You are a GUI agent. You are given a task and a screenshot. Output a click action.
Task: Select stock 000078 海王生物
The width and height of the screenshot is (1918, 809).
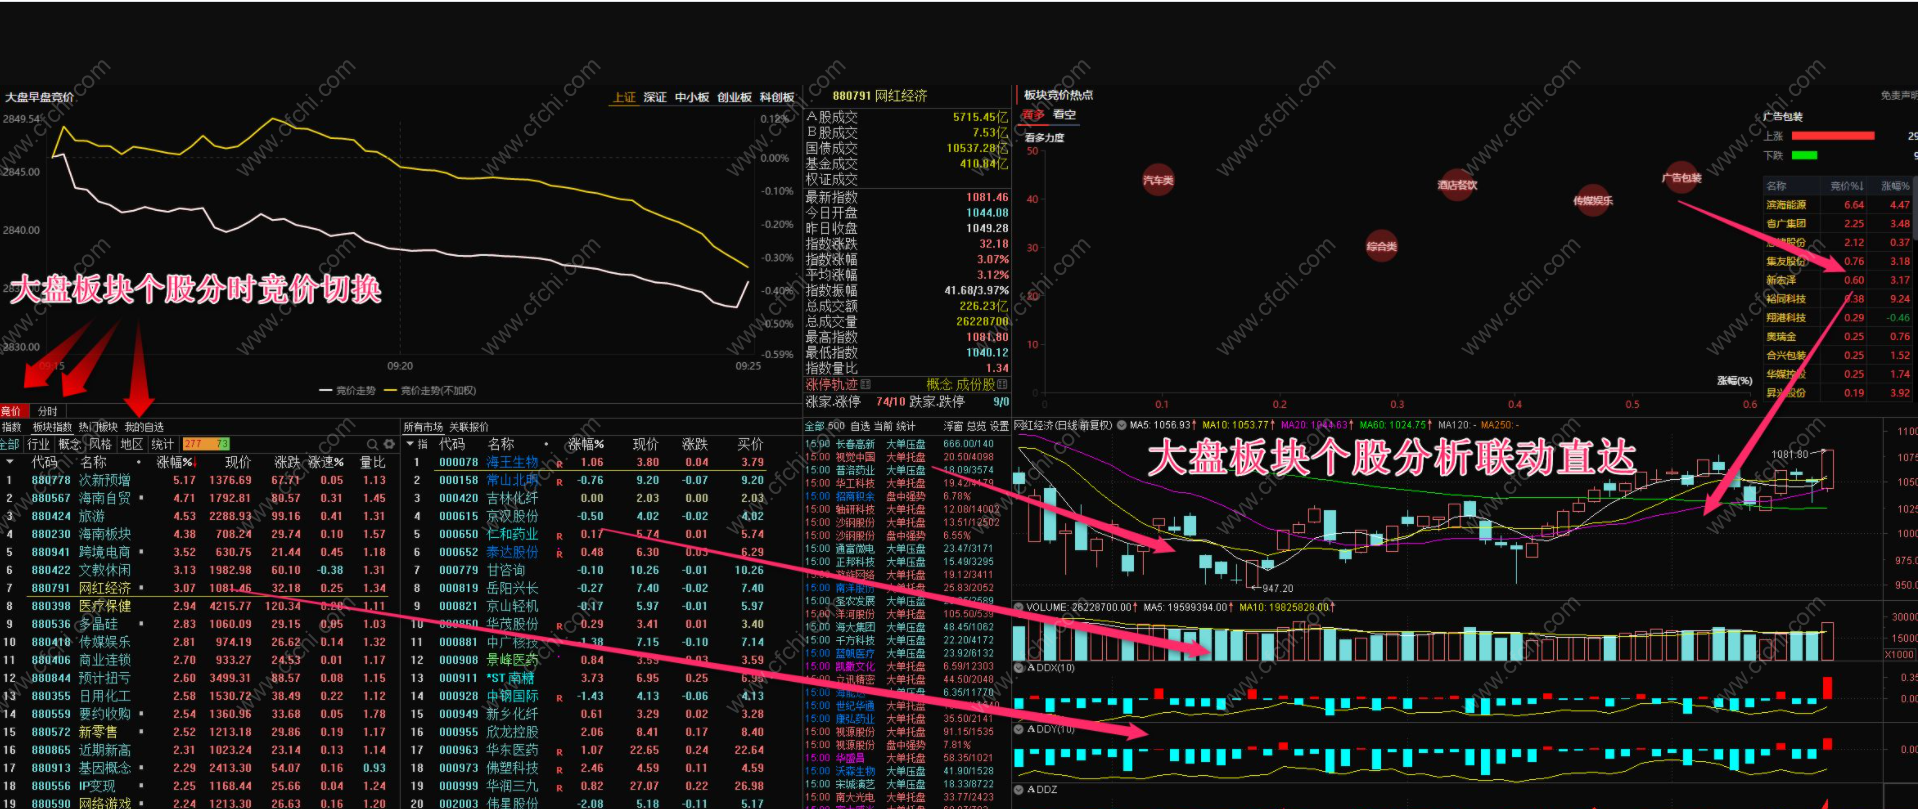[600, 462]
